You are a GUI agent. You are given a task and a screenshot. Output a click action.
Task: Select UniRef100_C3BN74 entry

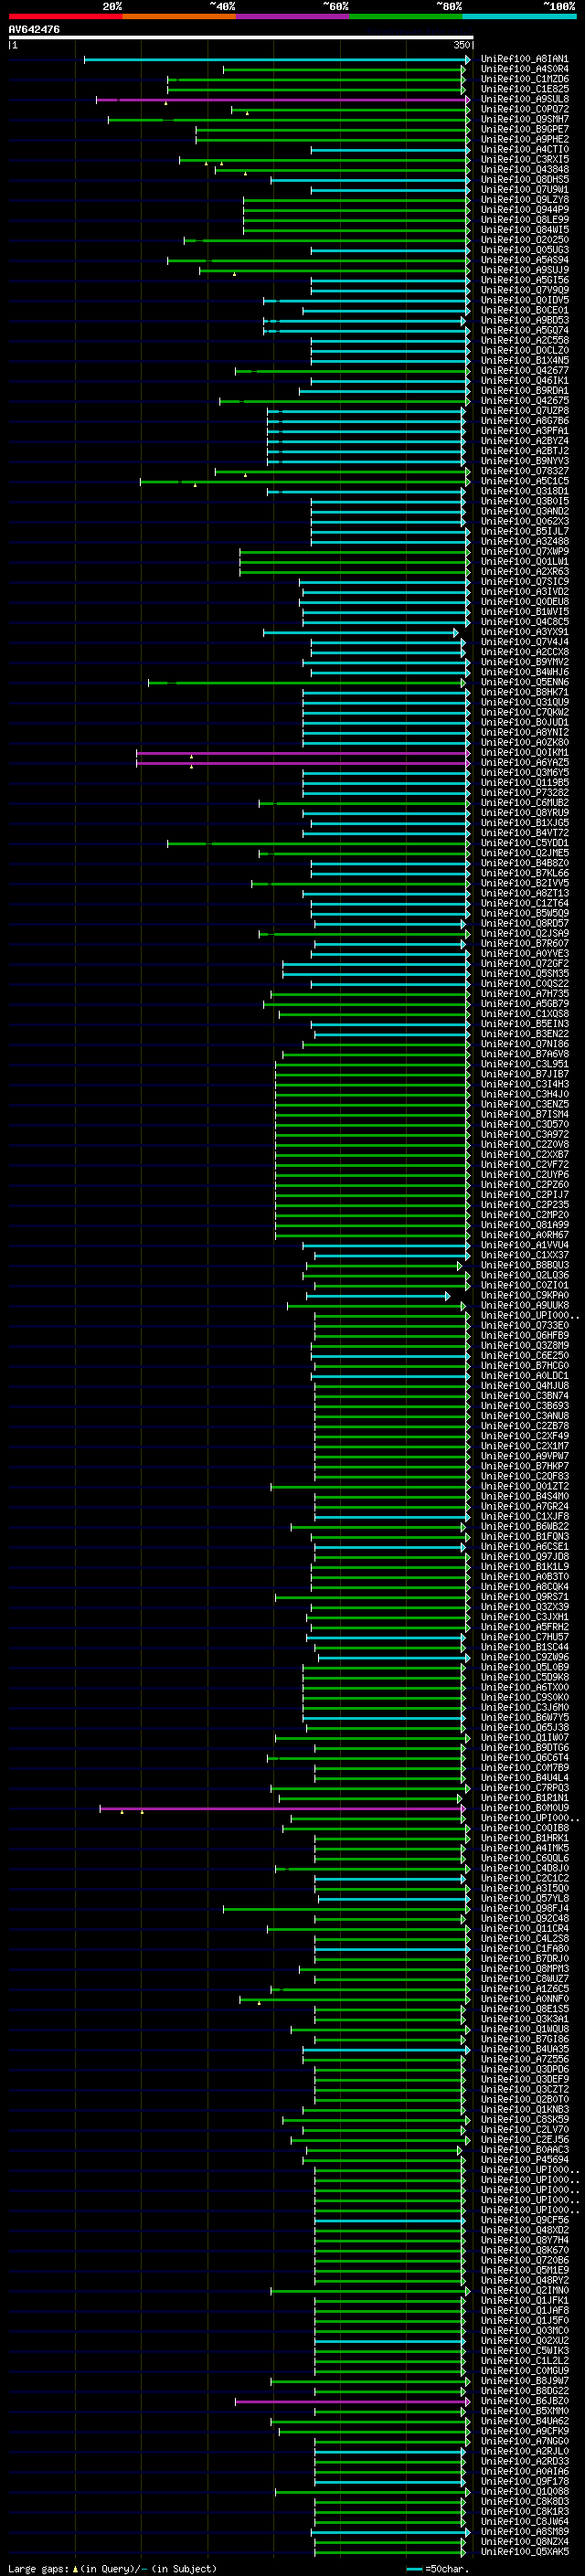(x=524, y=1396)
